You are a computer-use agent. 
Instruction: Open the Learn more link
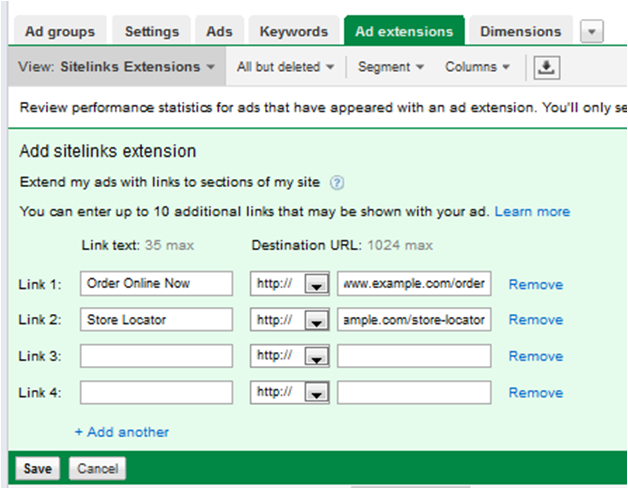pyautogui.click(x=532, y=211)
